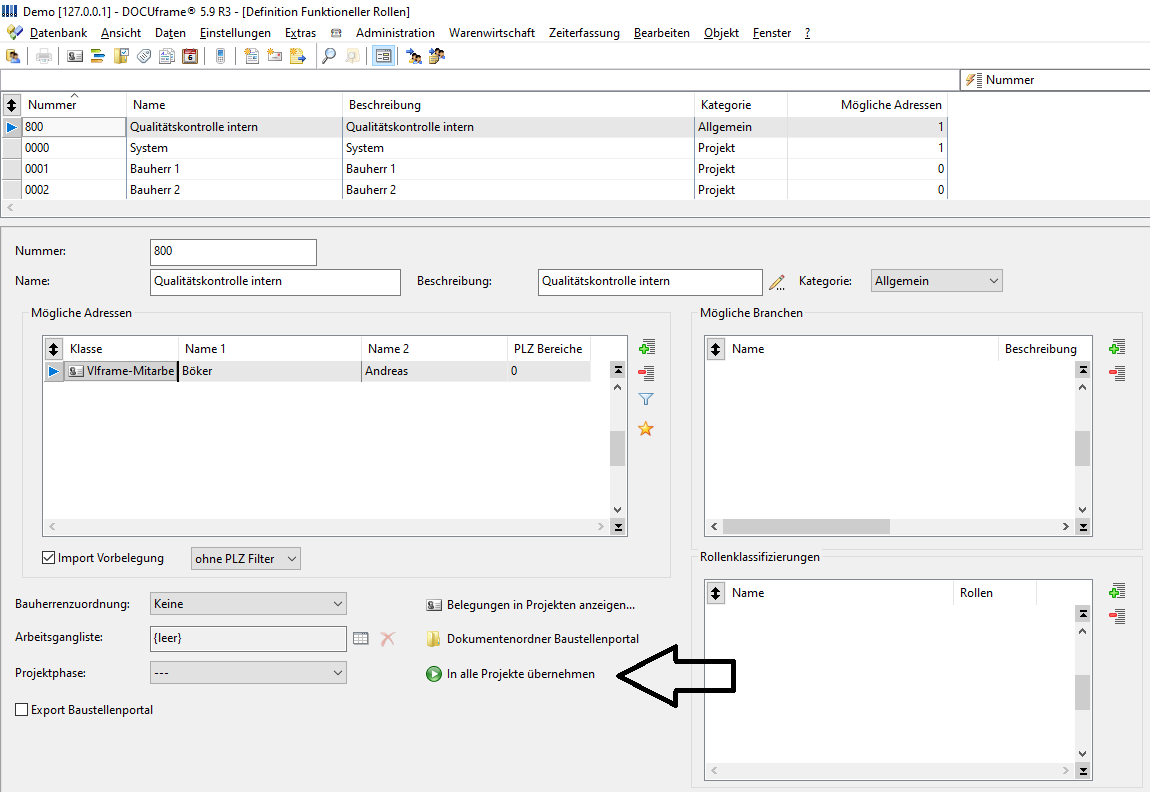
Task: Sort by Mögliche Adressen column header
Action: (x=868, y=105)
